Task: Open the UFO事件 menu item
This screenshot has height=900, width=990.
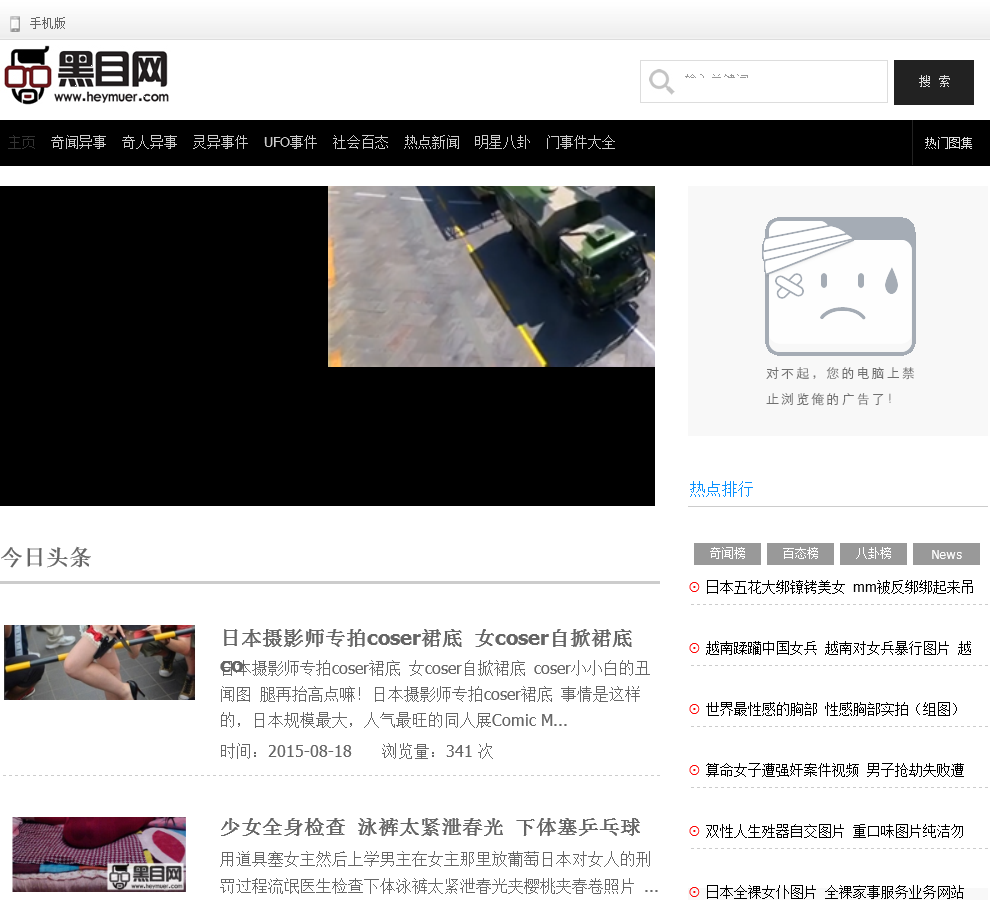Action: pos(290,143)
